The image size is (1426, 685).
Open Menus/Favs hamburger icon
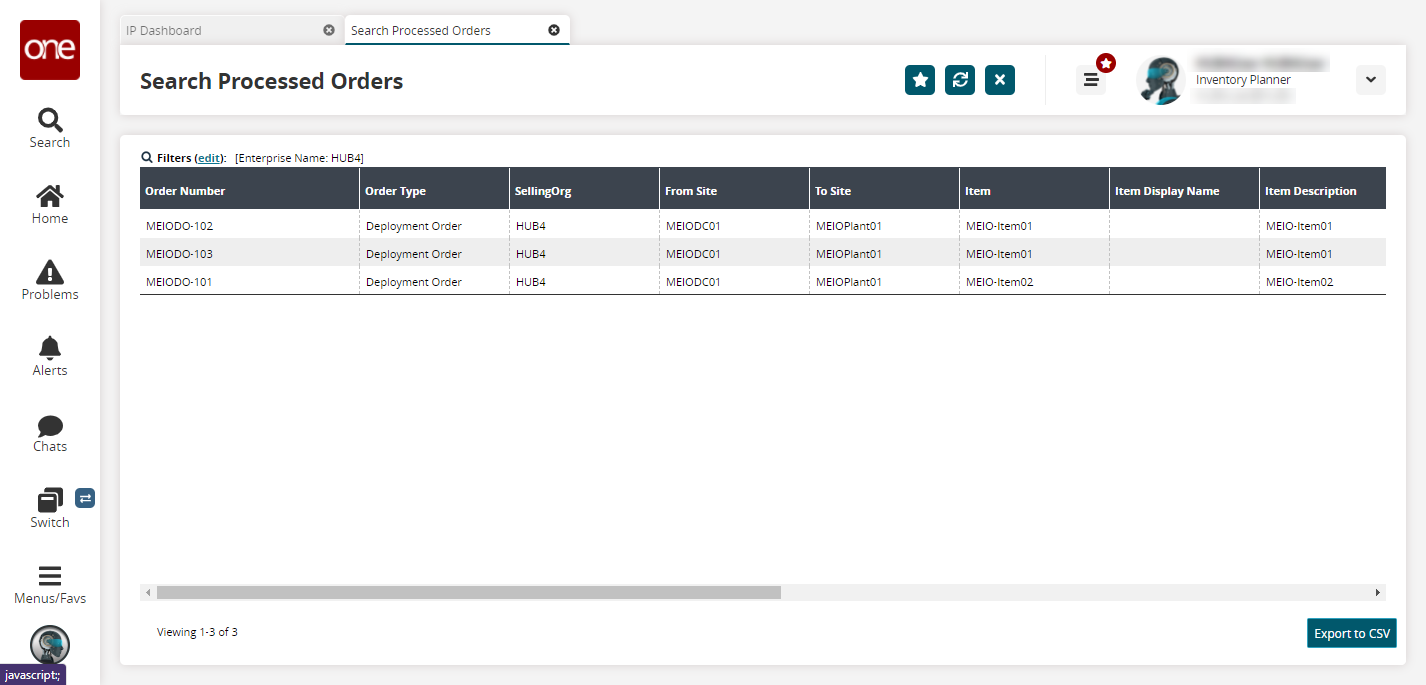pyautogui.click(x=49, y=576)
